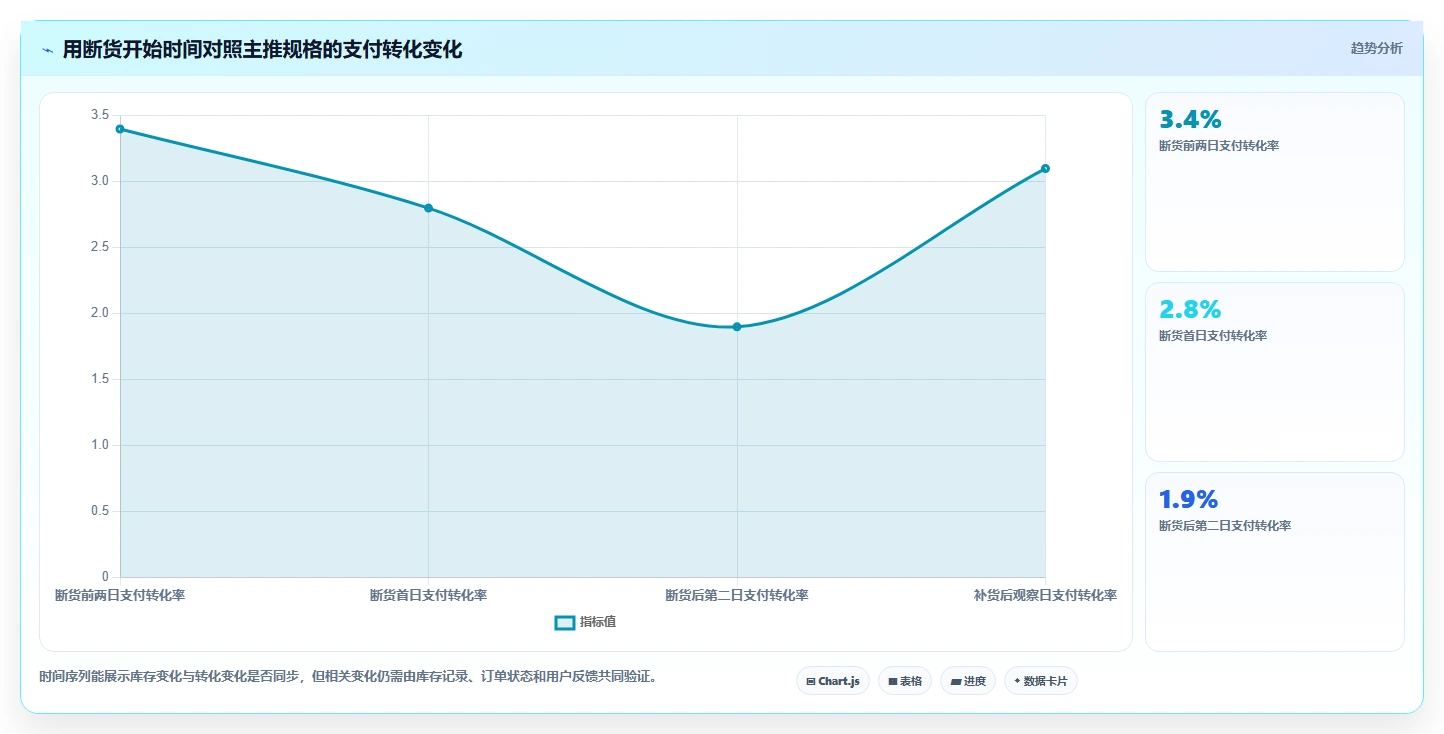Select the Chart.js tag chip
The height and width of the screenshot is (734, 1444).
pos(833,681)
